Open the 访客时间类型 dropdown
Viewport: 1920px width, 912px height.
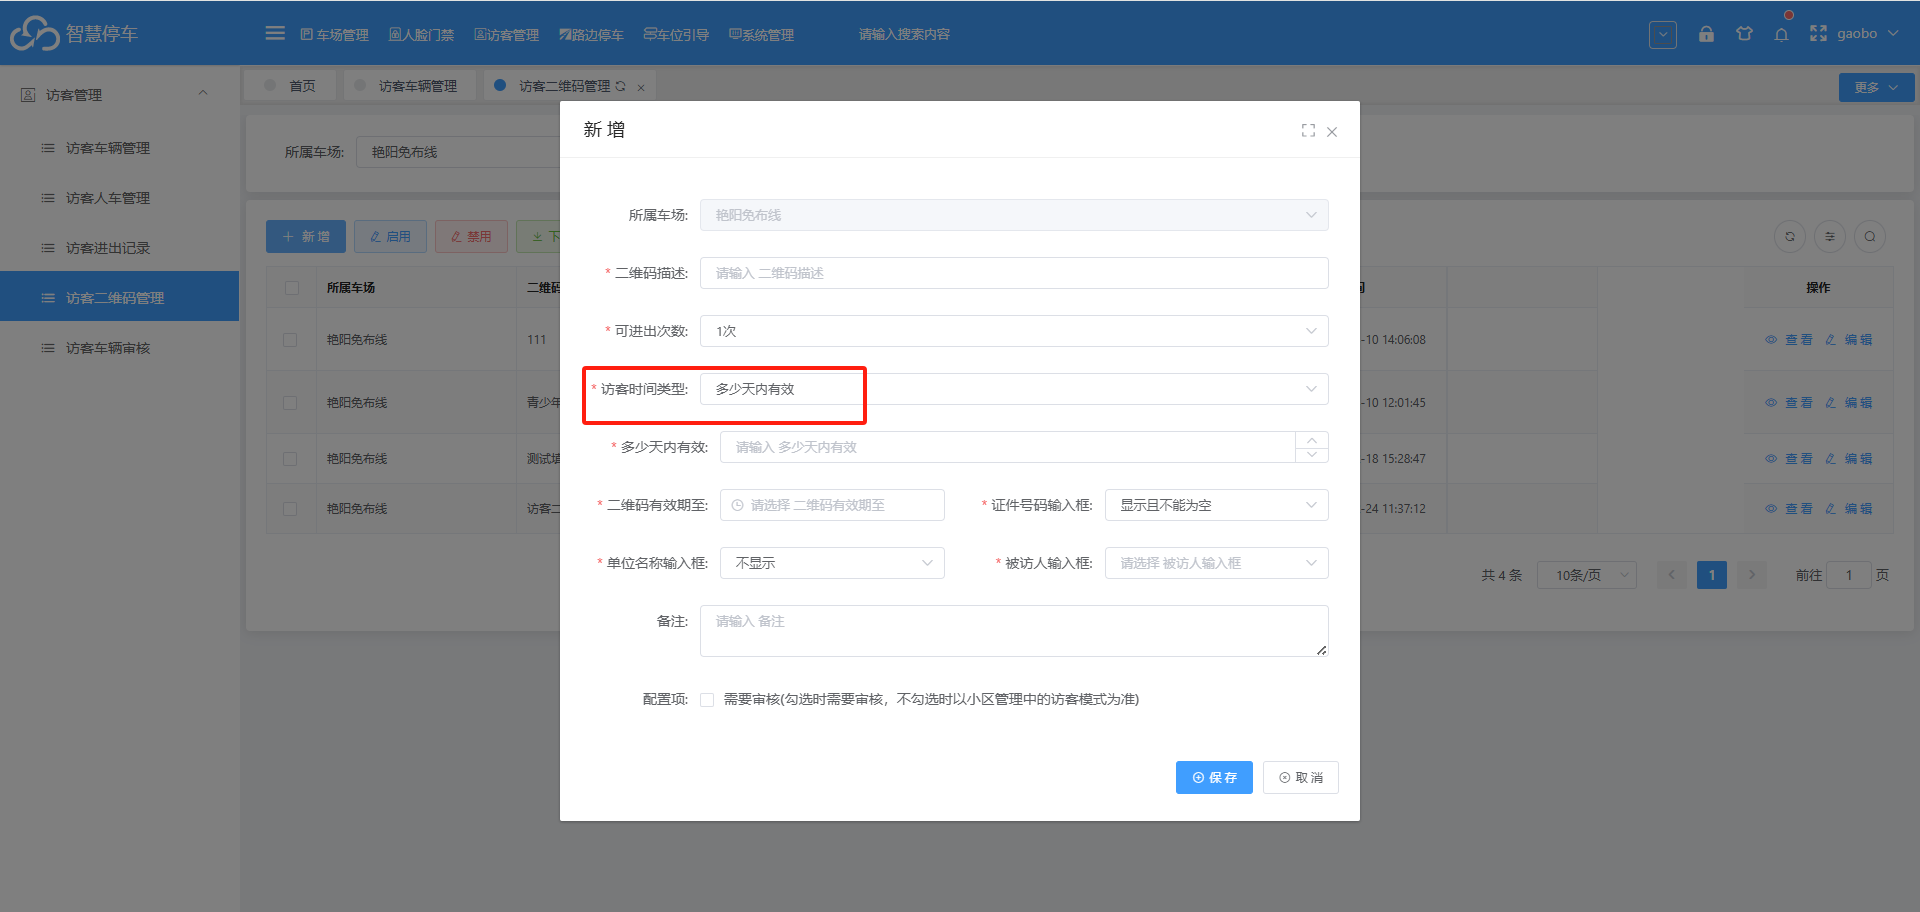click(1014, 389)
